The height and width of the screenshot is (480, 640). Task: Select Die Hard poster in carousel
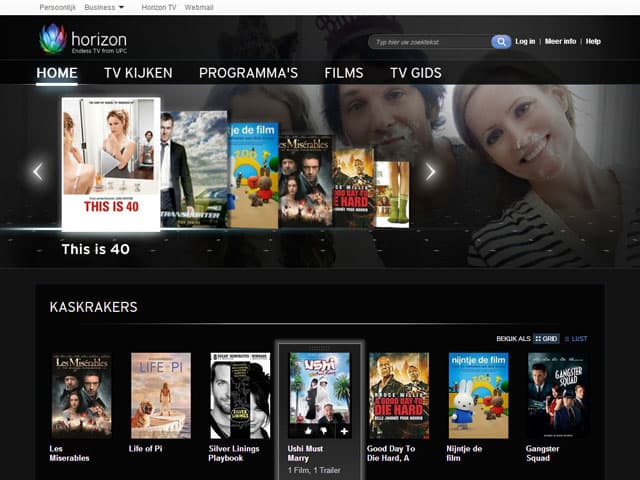[x=353, y=188]
